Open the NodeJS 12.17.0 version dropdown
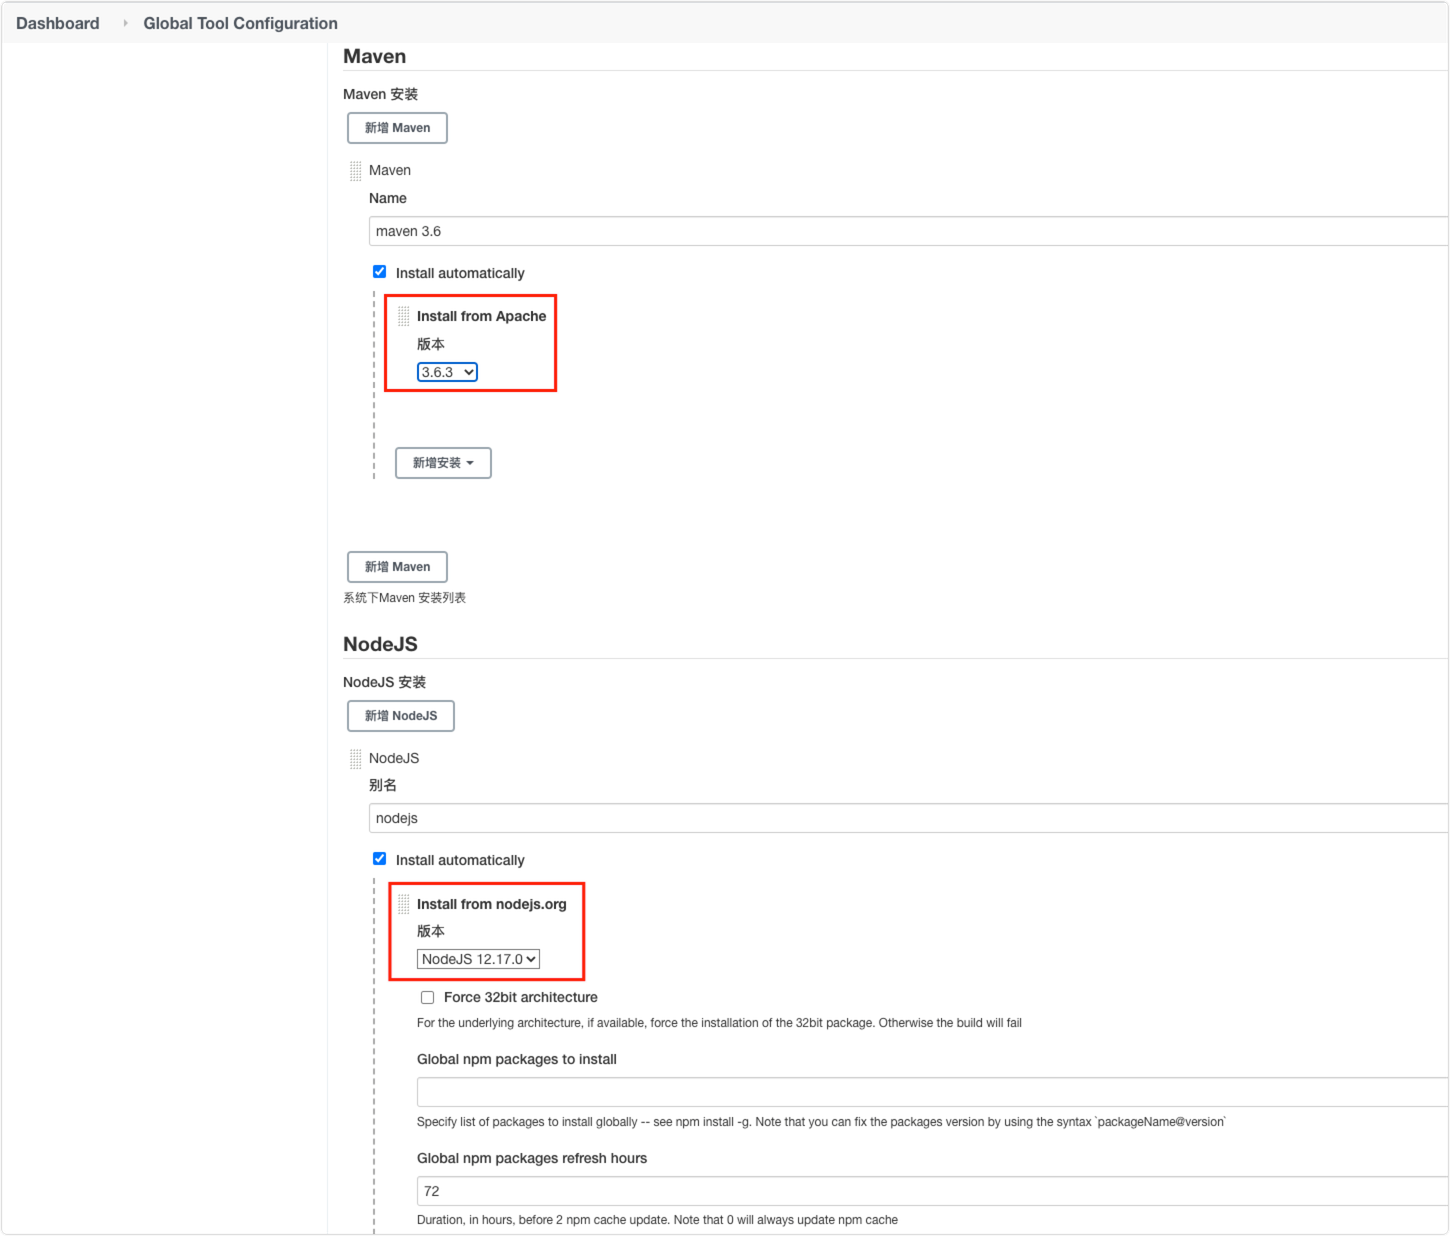The image size is (1450, 1236). point(478,959)
